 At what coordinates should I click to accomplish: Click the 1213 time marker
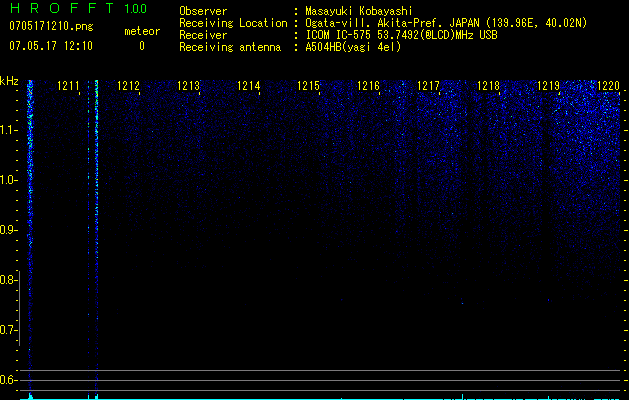point(188,85)
